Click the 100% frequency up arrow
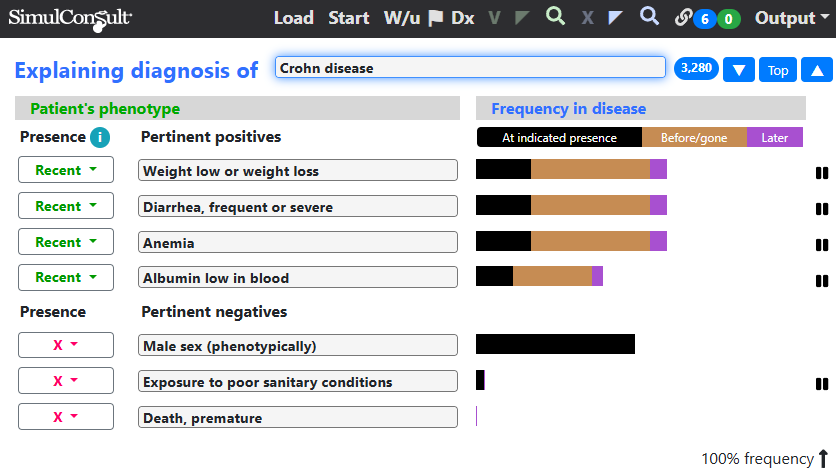 823,459
